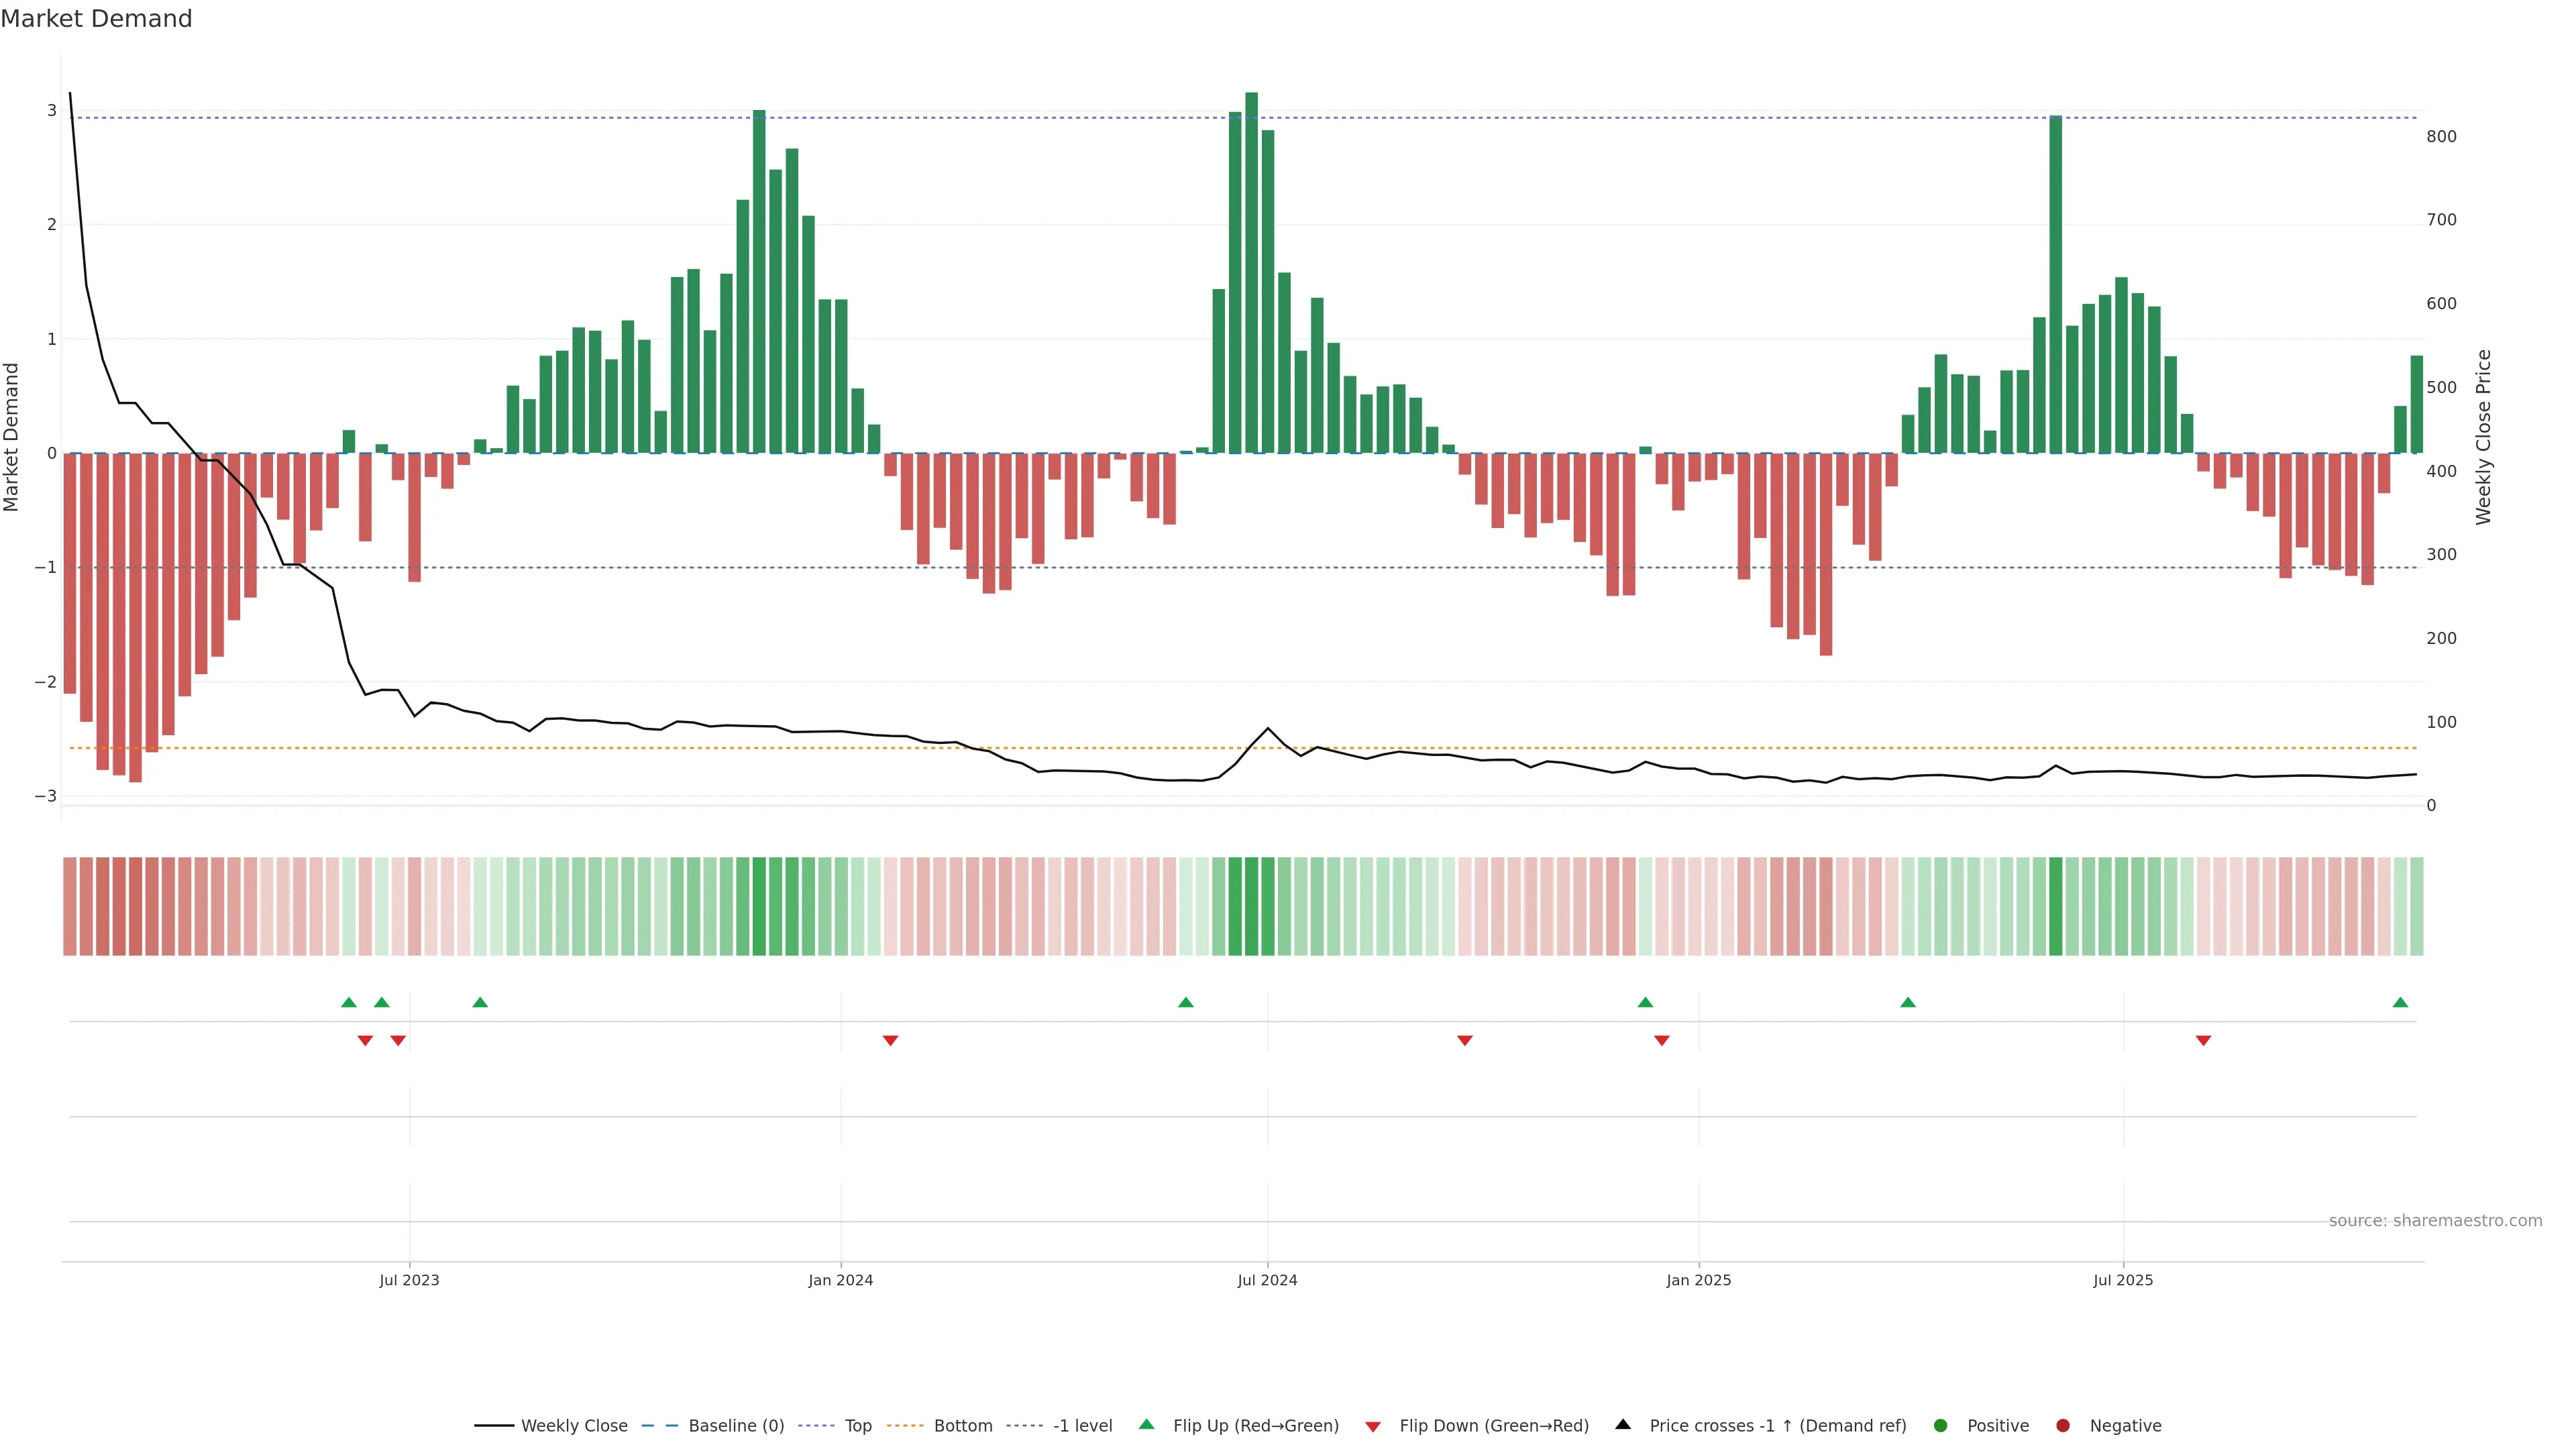Click green Flip Up legend triangle icon
Viewport: 2576px width, 1449px height.
tap(1147, 1424)
